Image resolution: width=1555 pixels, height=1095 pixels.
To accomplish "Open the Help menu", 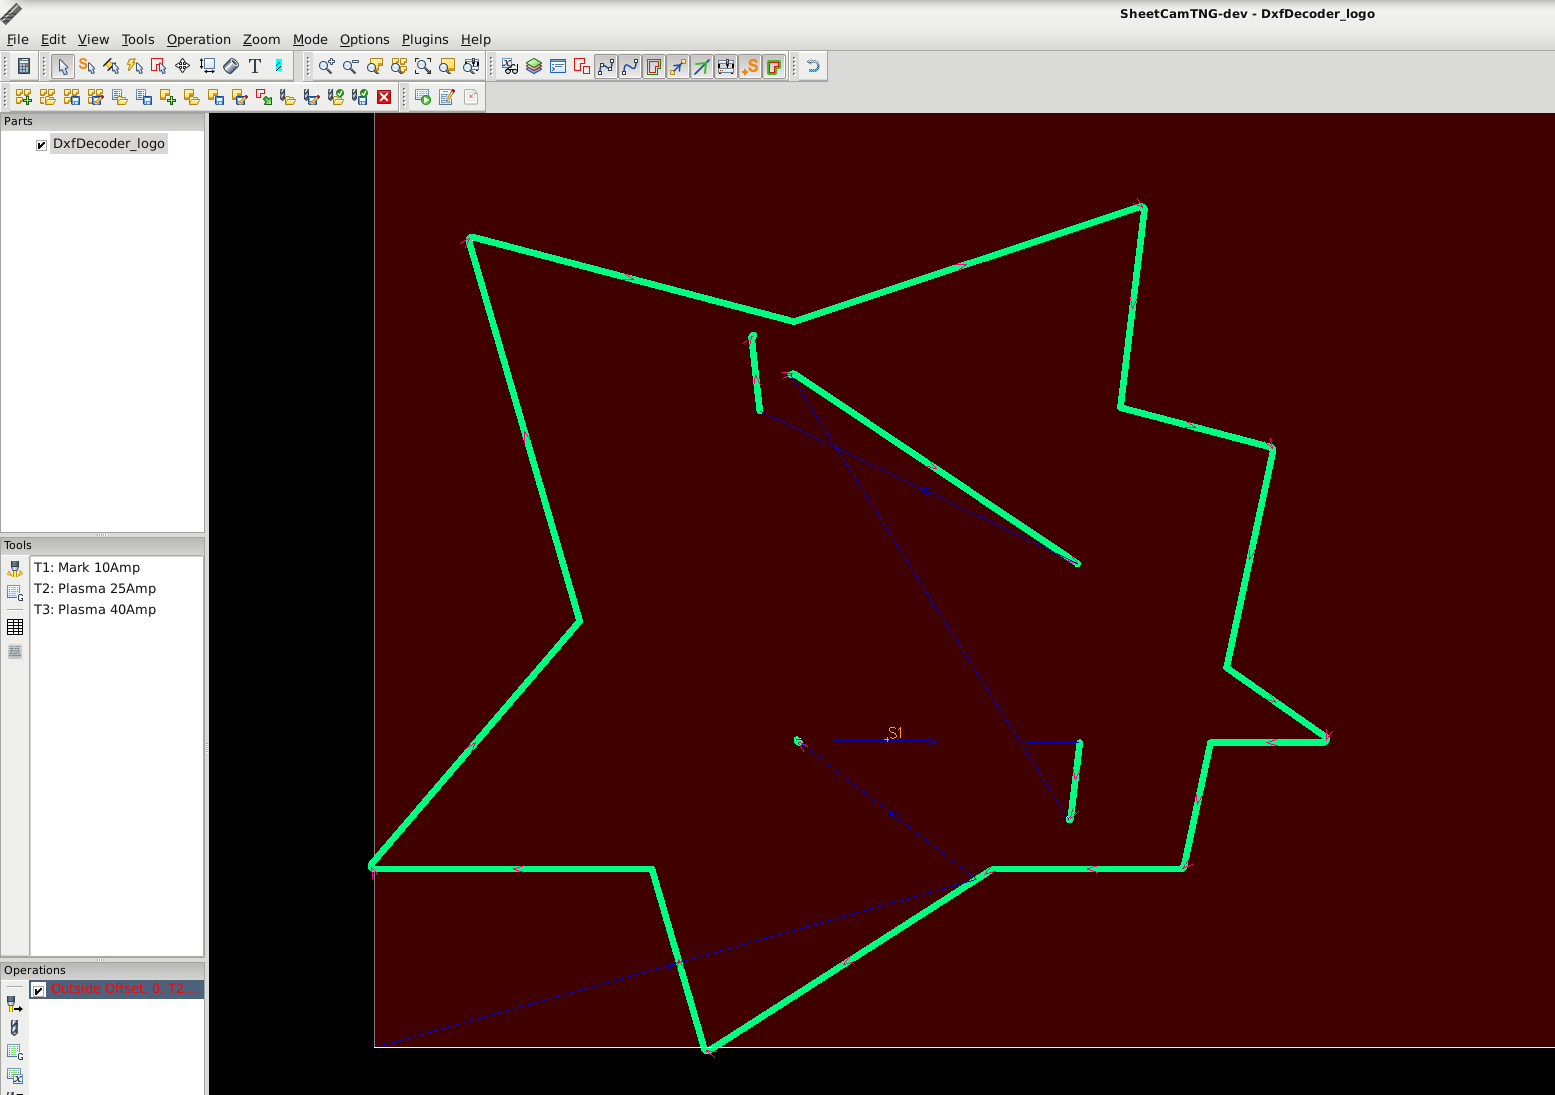I will 476,39.
